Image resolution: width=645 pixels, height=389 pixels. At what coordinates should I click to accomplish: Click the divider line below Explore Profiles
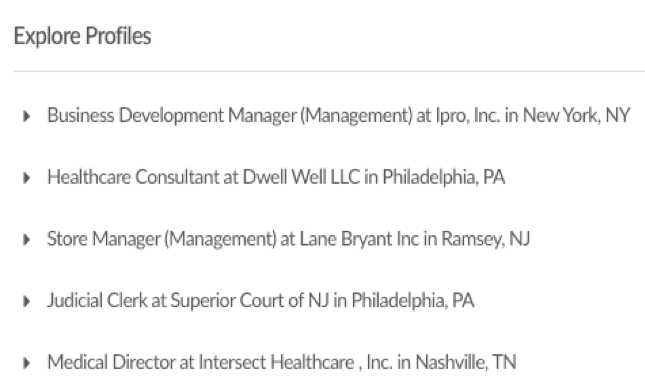(329, 71)
